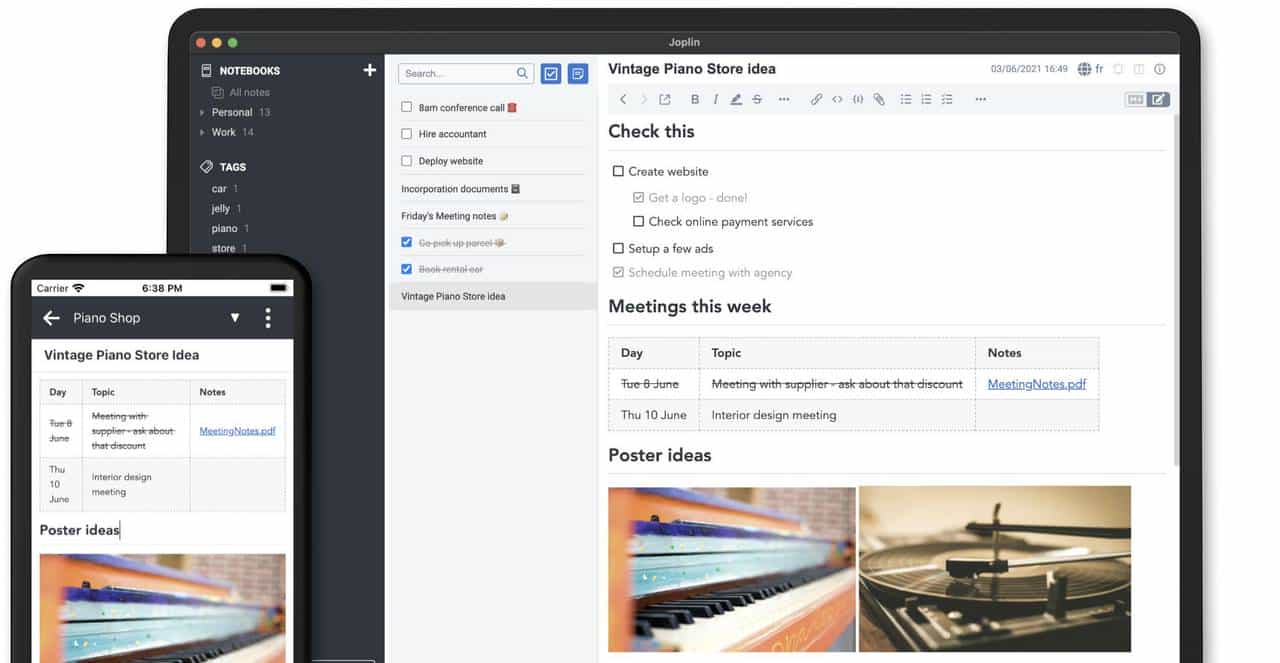This screenshot has height=663, width=1280.
Task: Toggle italic formatting
Action: 716,99
